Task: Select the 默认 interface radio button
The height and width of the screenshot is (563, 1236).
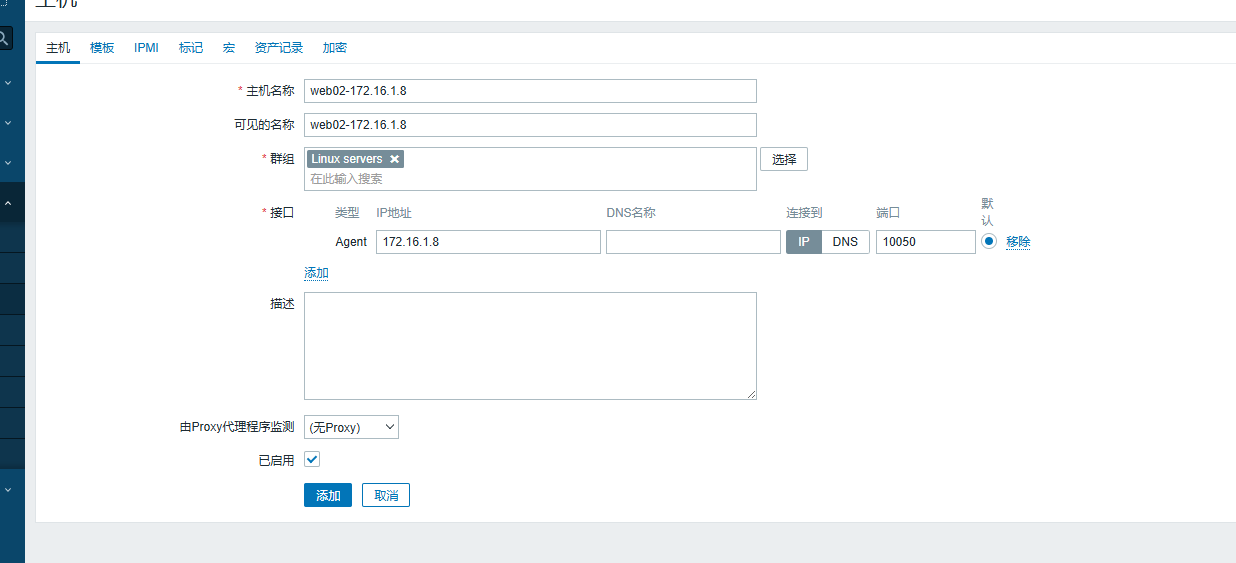Action: pyautogui.click(x=989, y=241)
